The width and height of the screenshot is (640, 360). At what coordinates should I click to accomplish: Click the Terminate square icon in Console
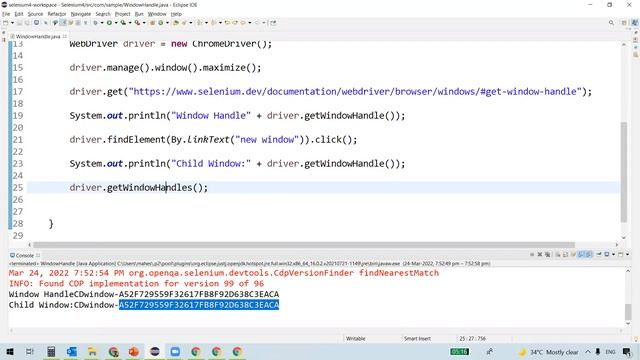(532, 254)
